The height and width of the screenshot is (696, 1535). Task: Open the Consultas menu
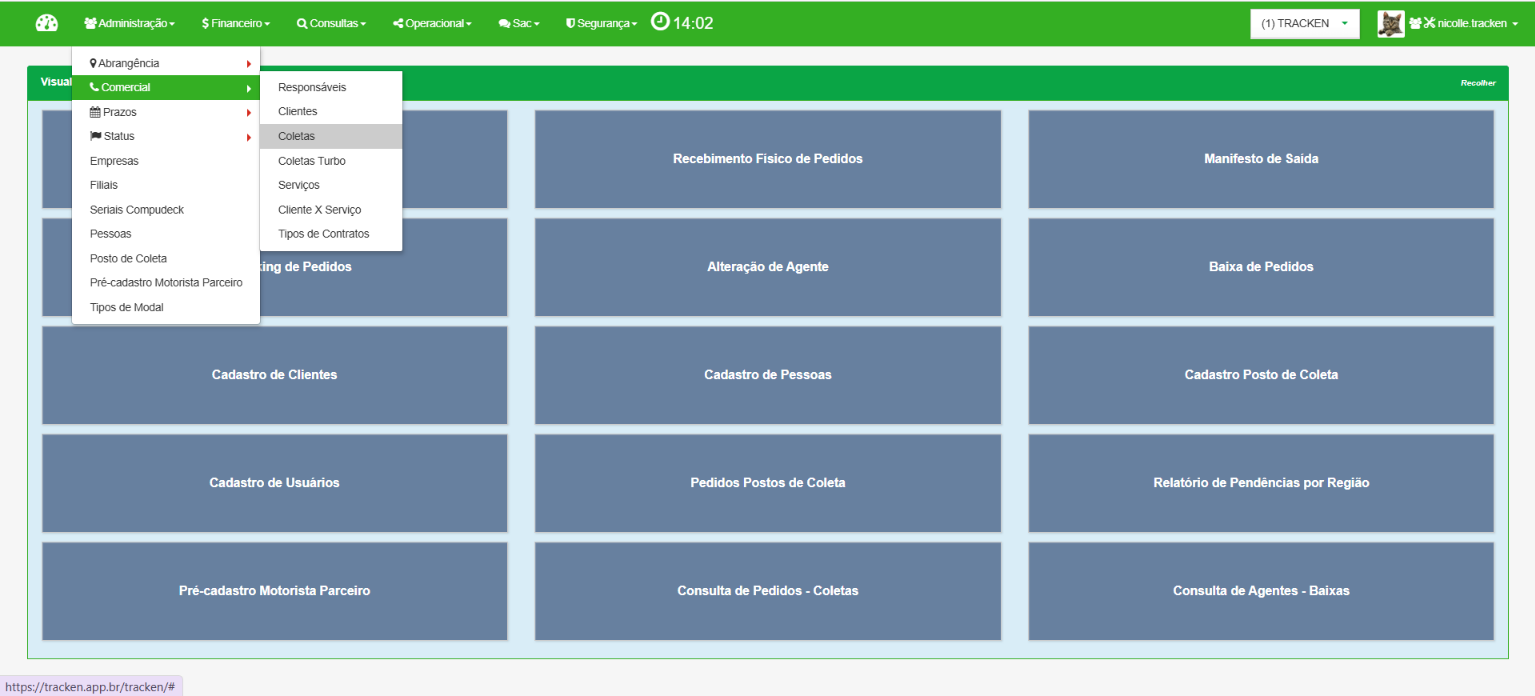332,23
